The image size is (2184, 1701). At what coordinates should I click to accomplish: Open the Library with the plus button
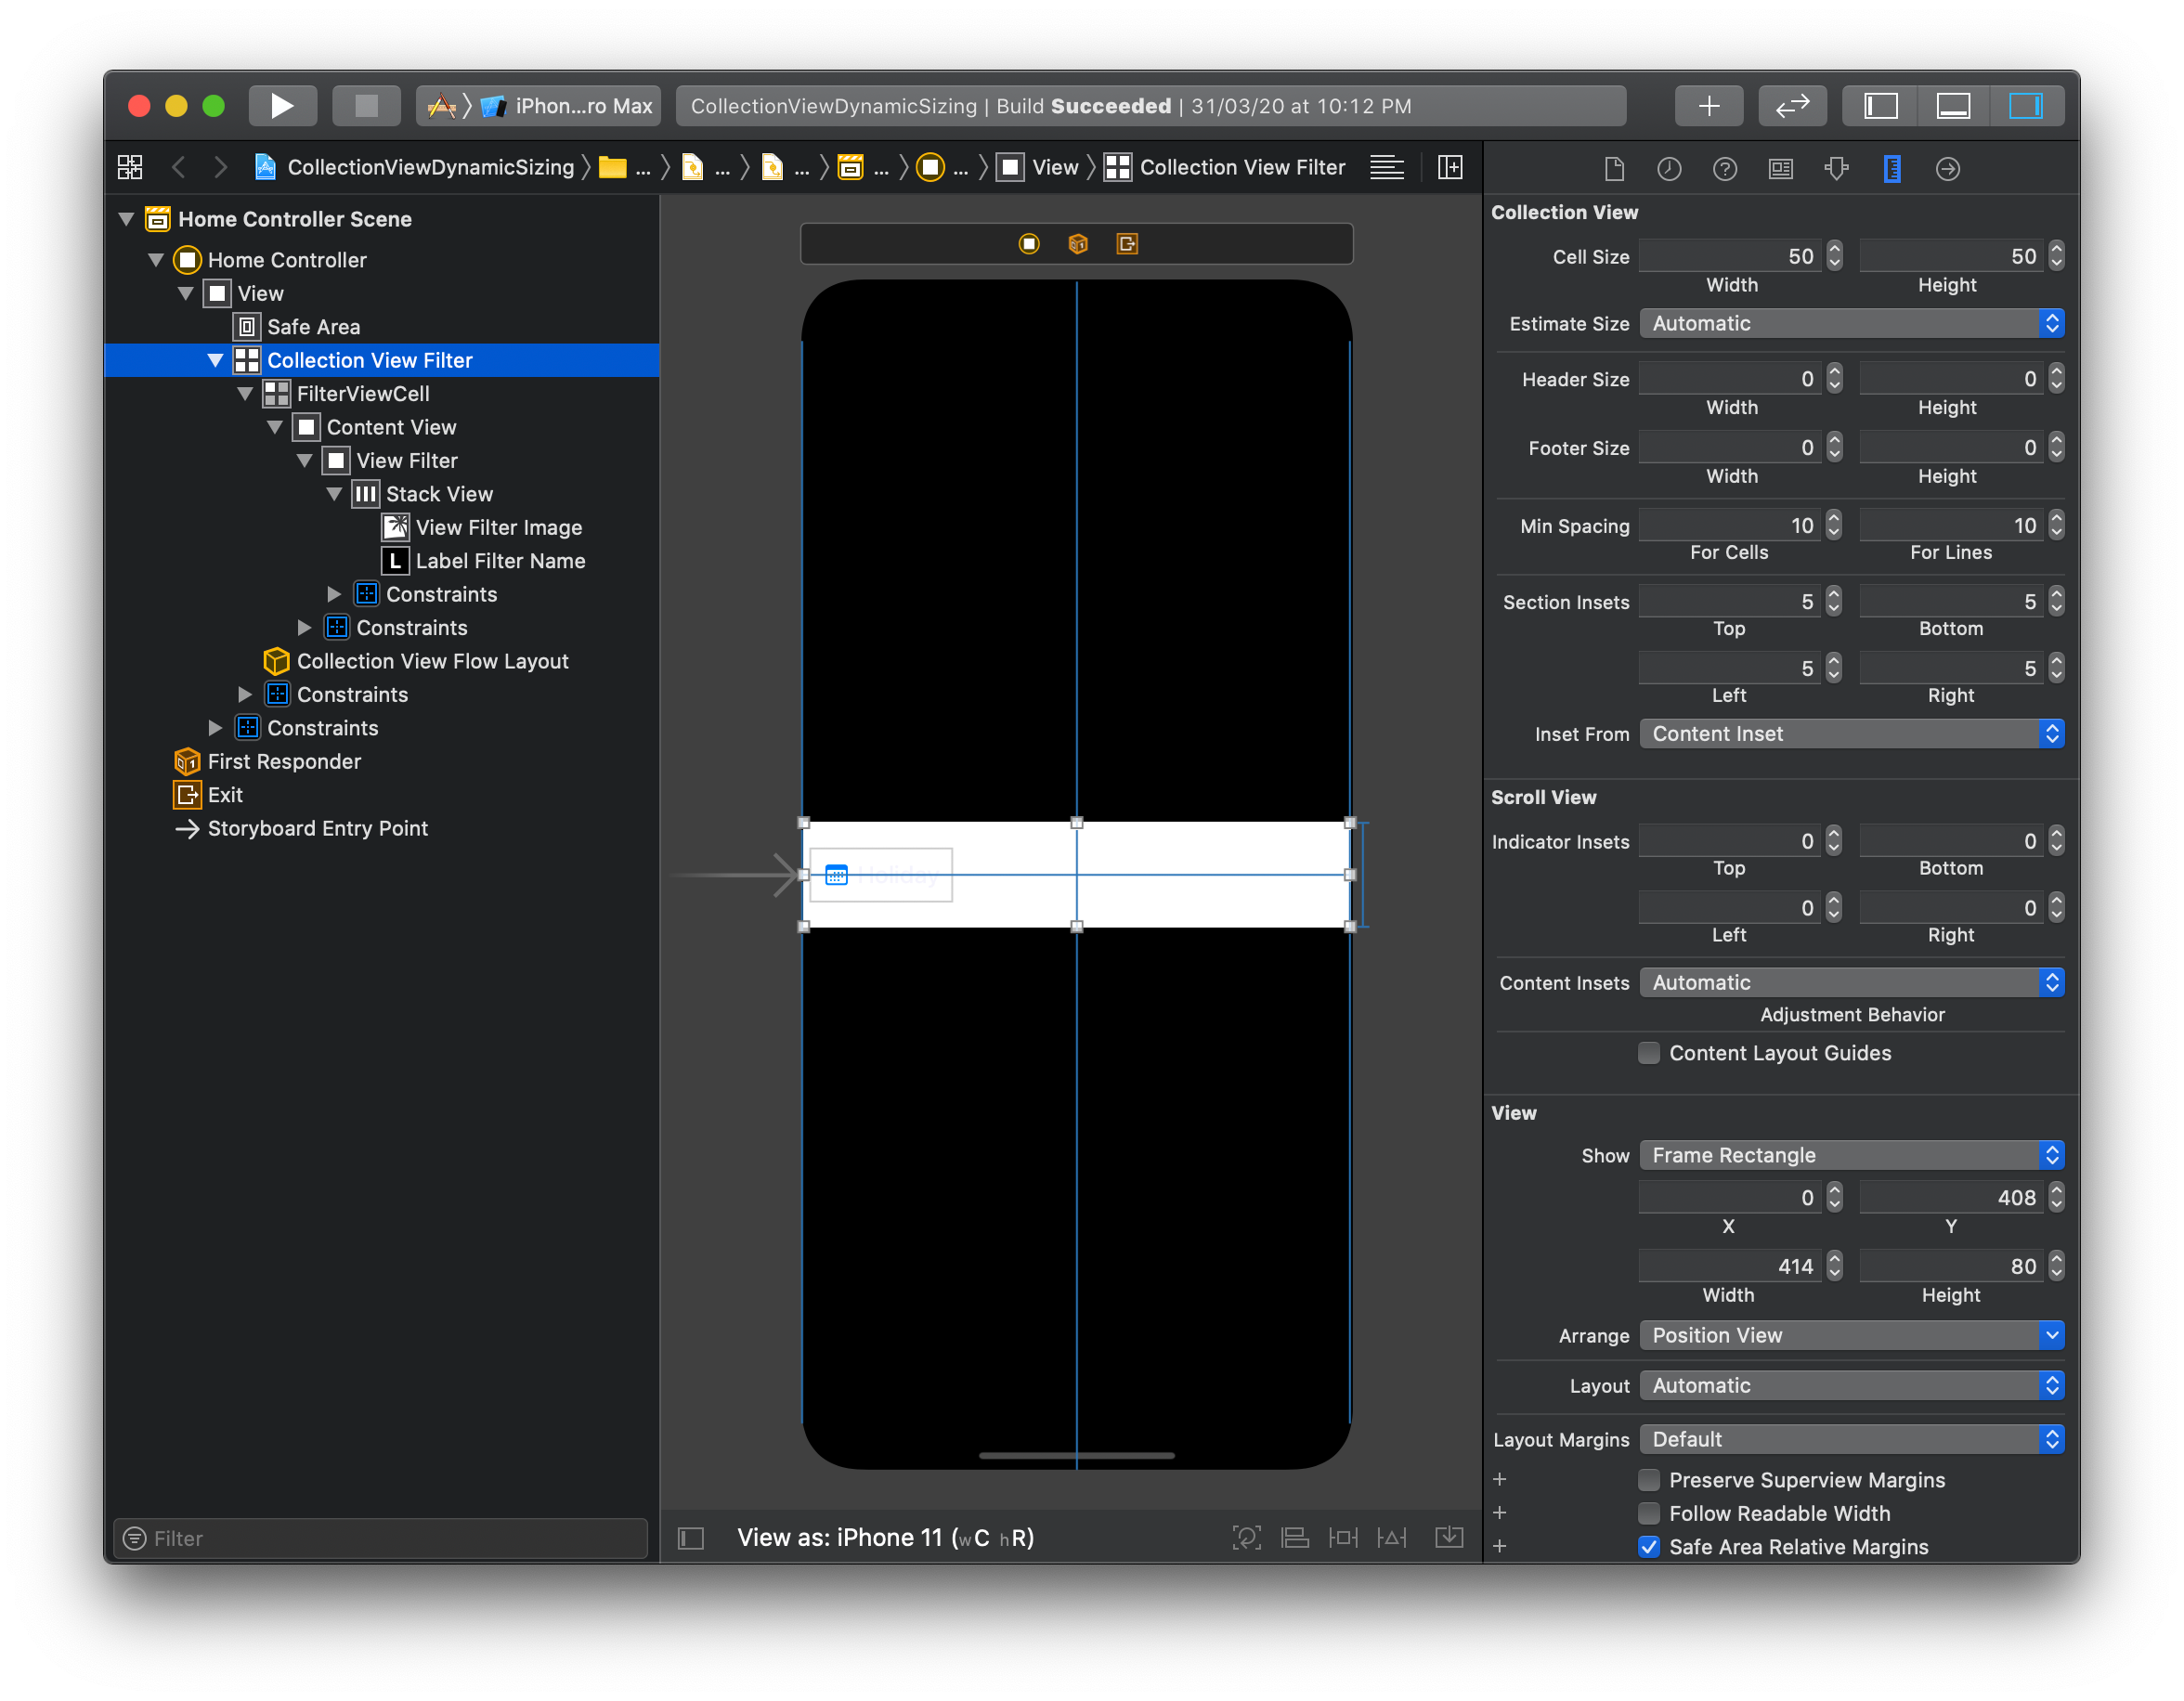click(1709, 106)
